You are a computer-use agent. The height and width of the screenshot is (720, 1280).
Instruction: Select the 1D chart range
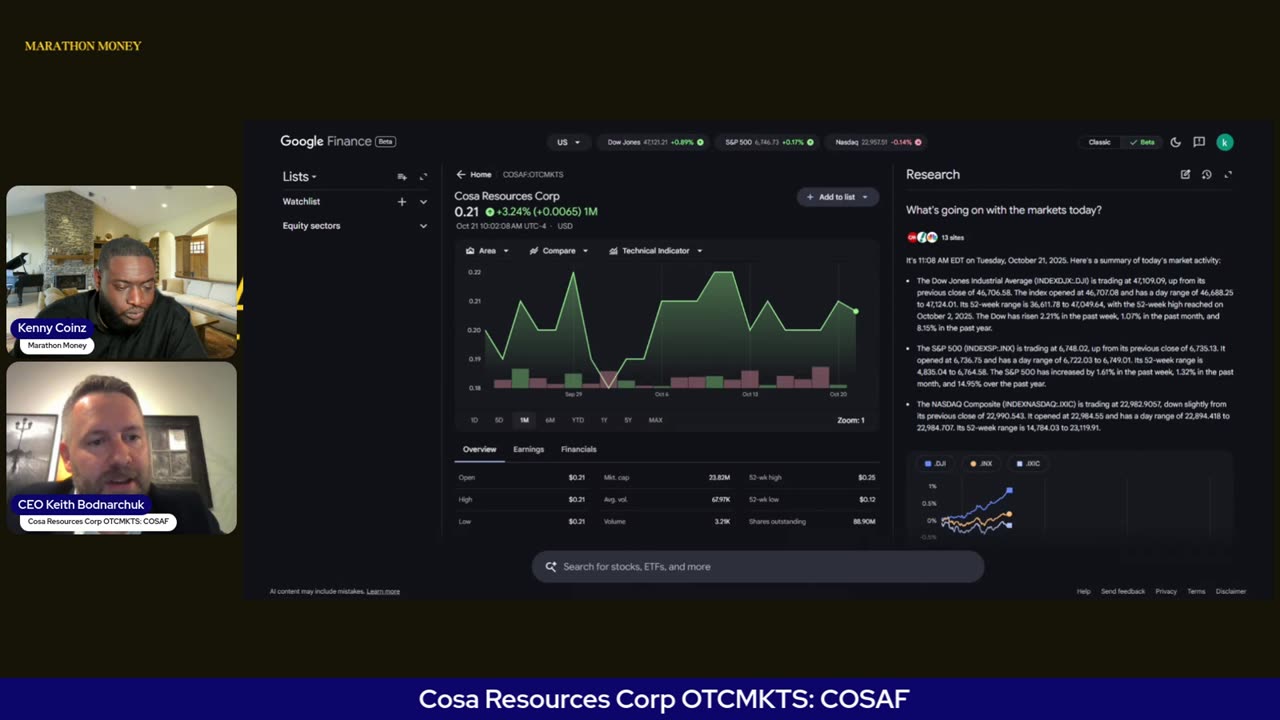[x=474, y=420]
